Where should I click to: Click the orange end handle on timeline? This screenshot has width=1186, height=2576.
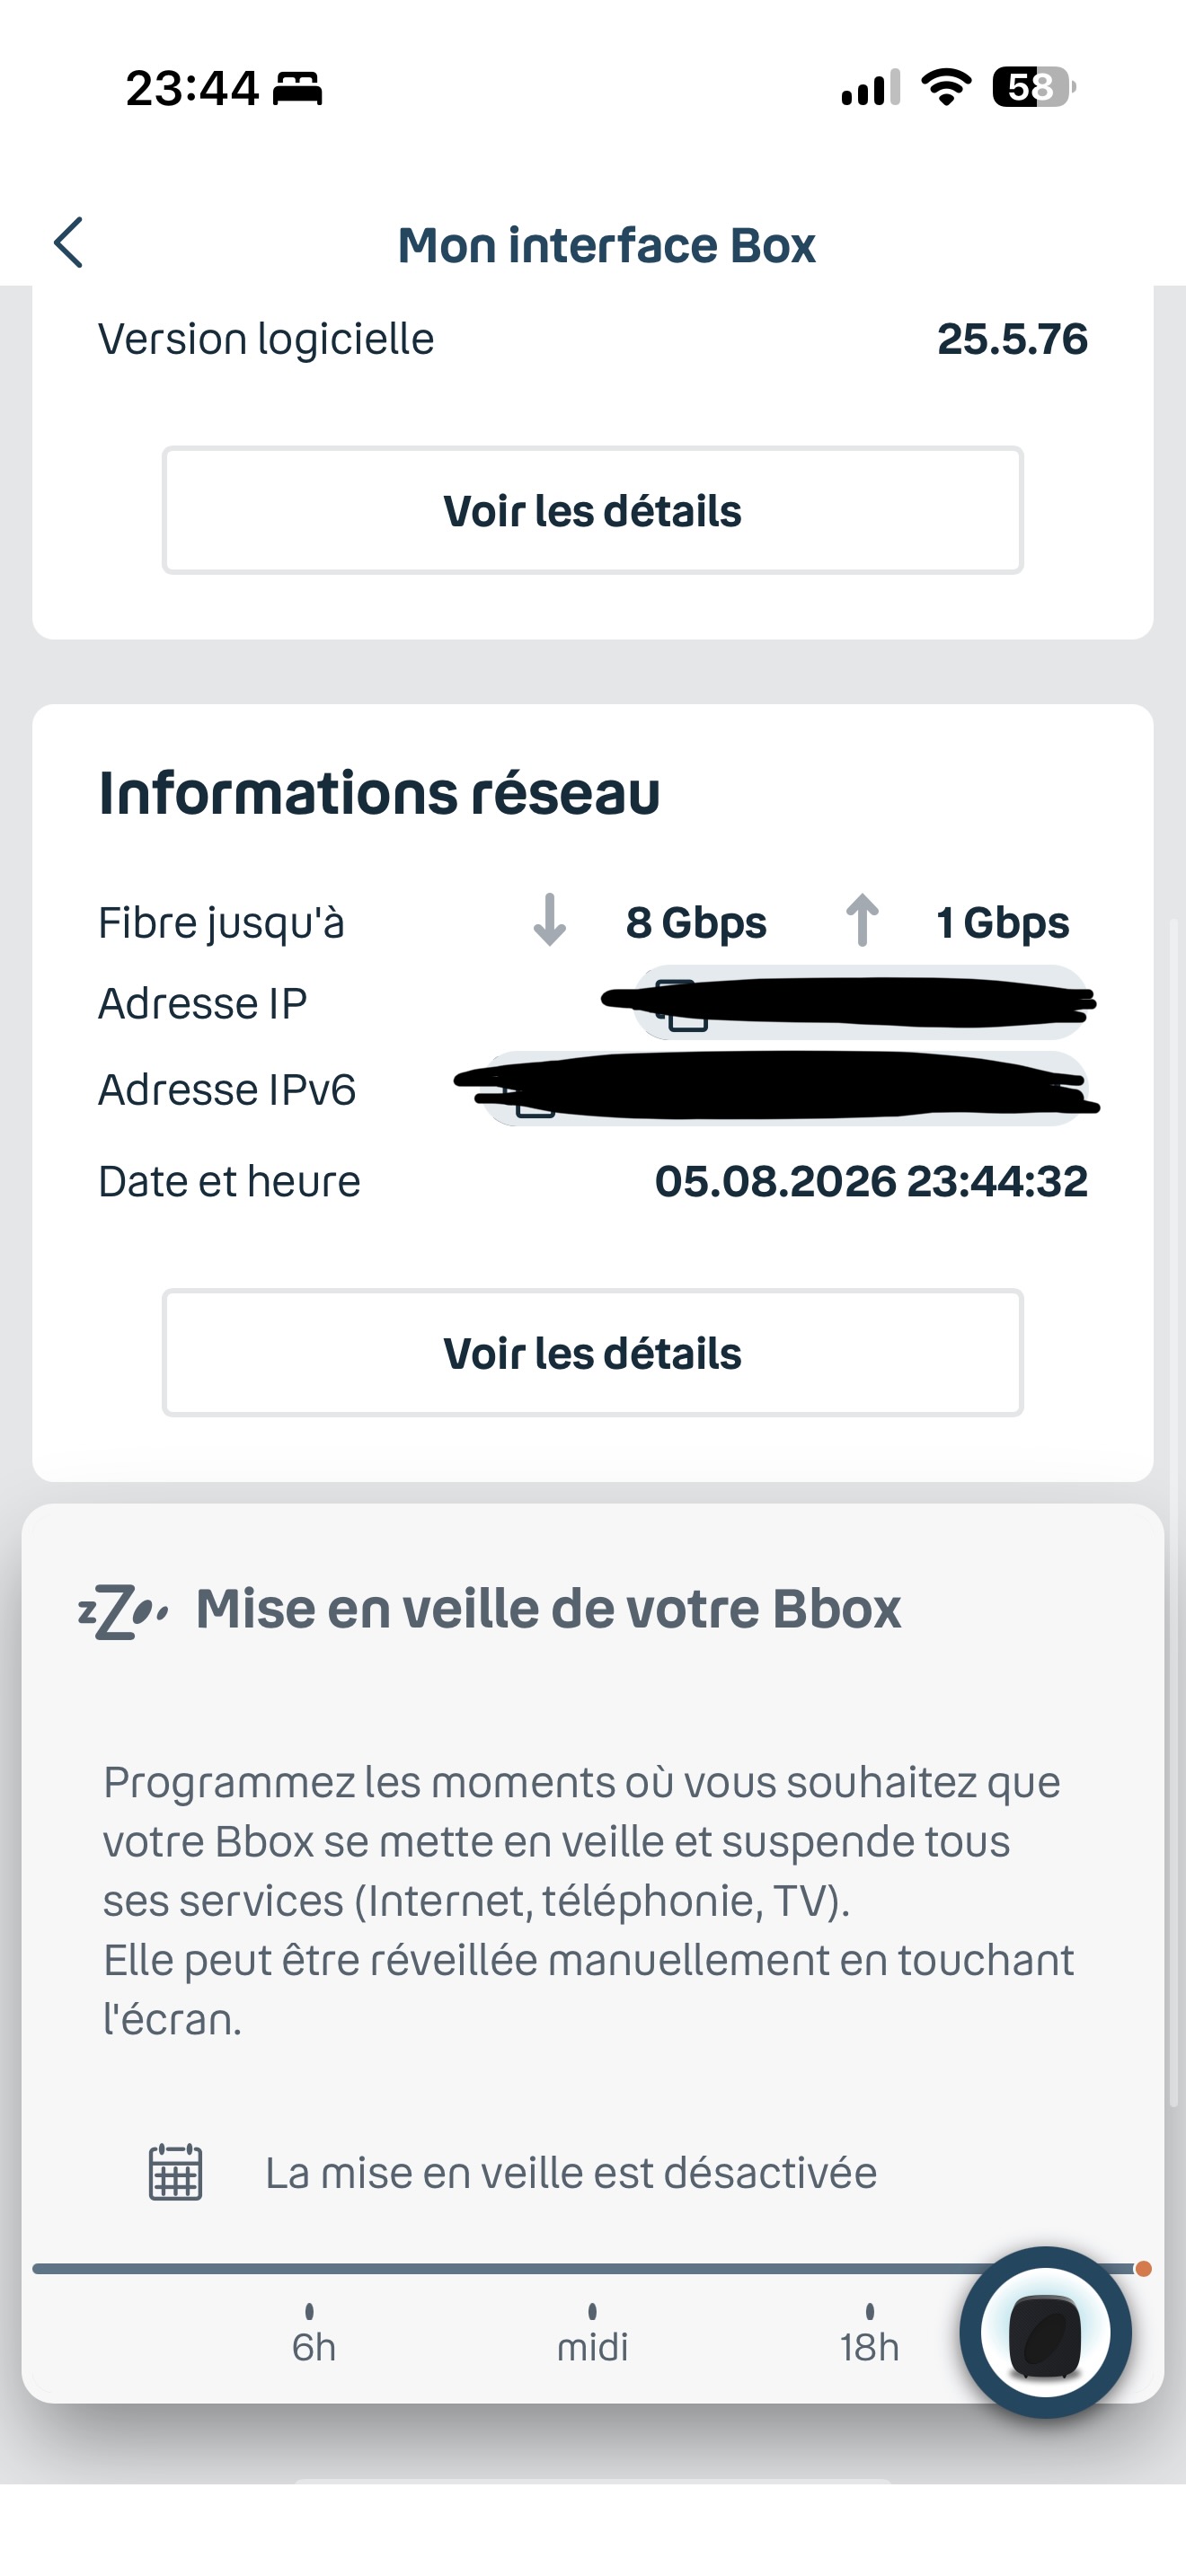(x=1144, y=2269)
